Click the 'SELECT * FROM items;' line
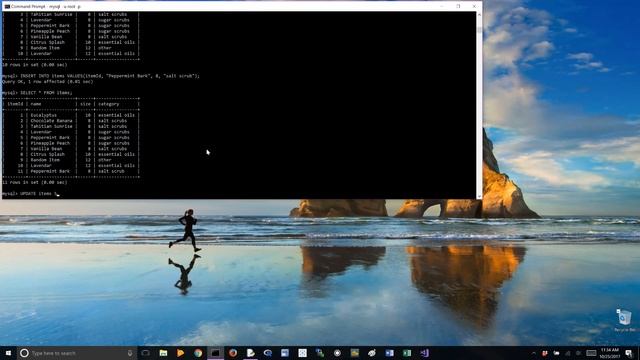 tap(37, 93)
